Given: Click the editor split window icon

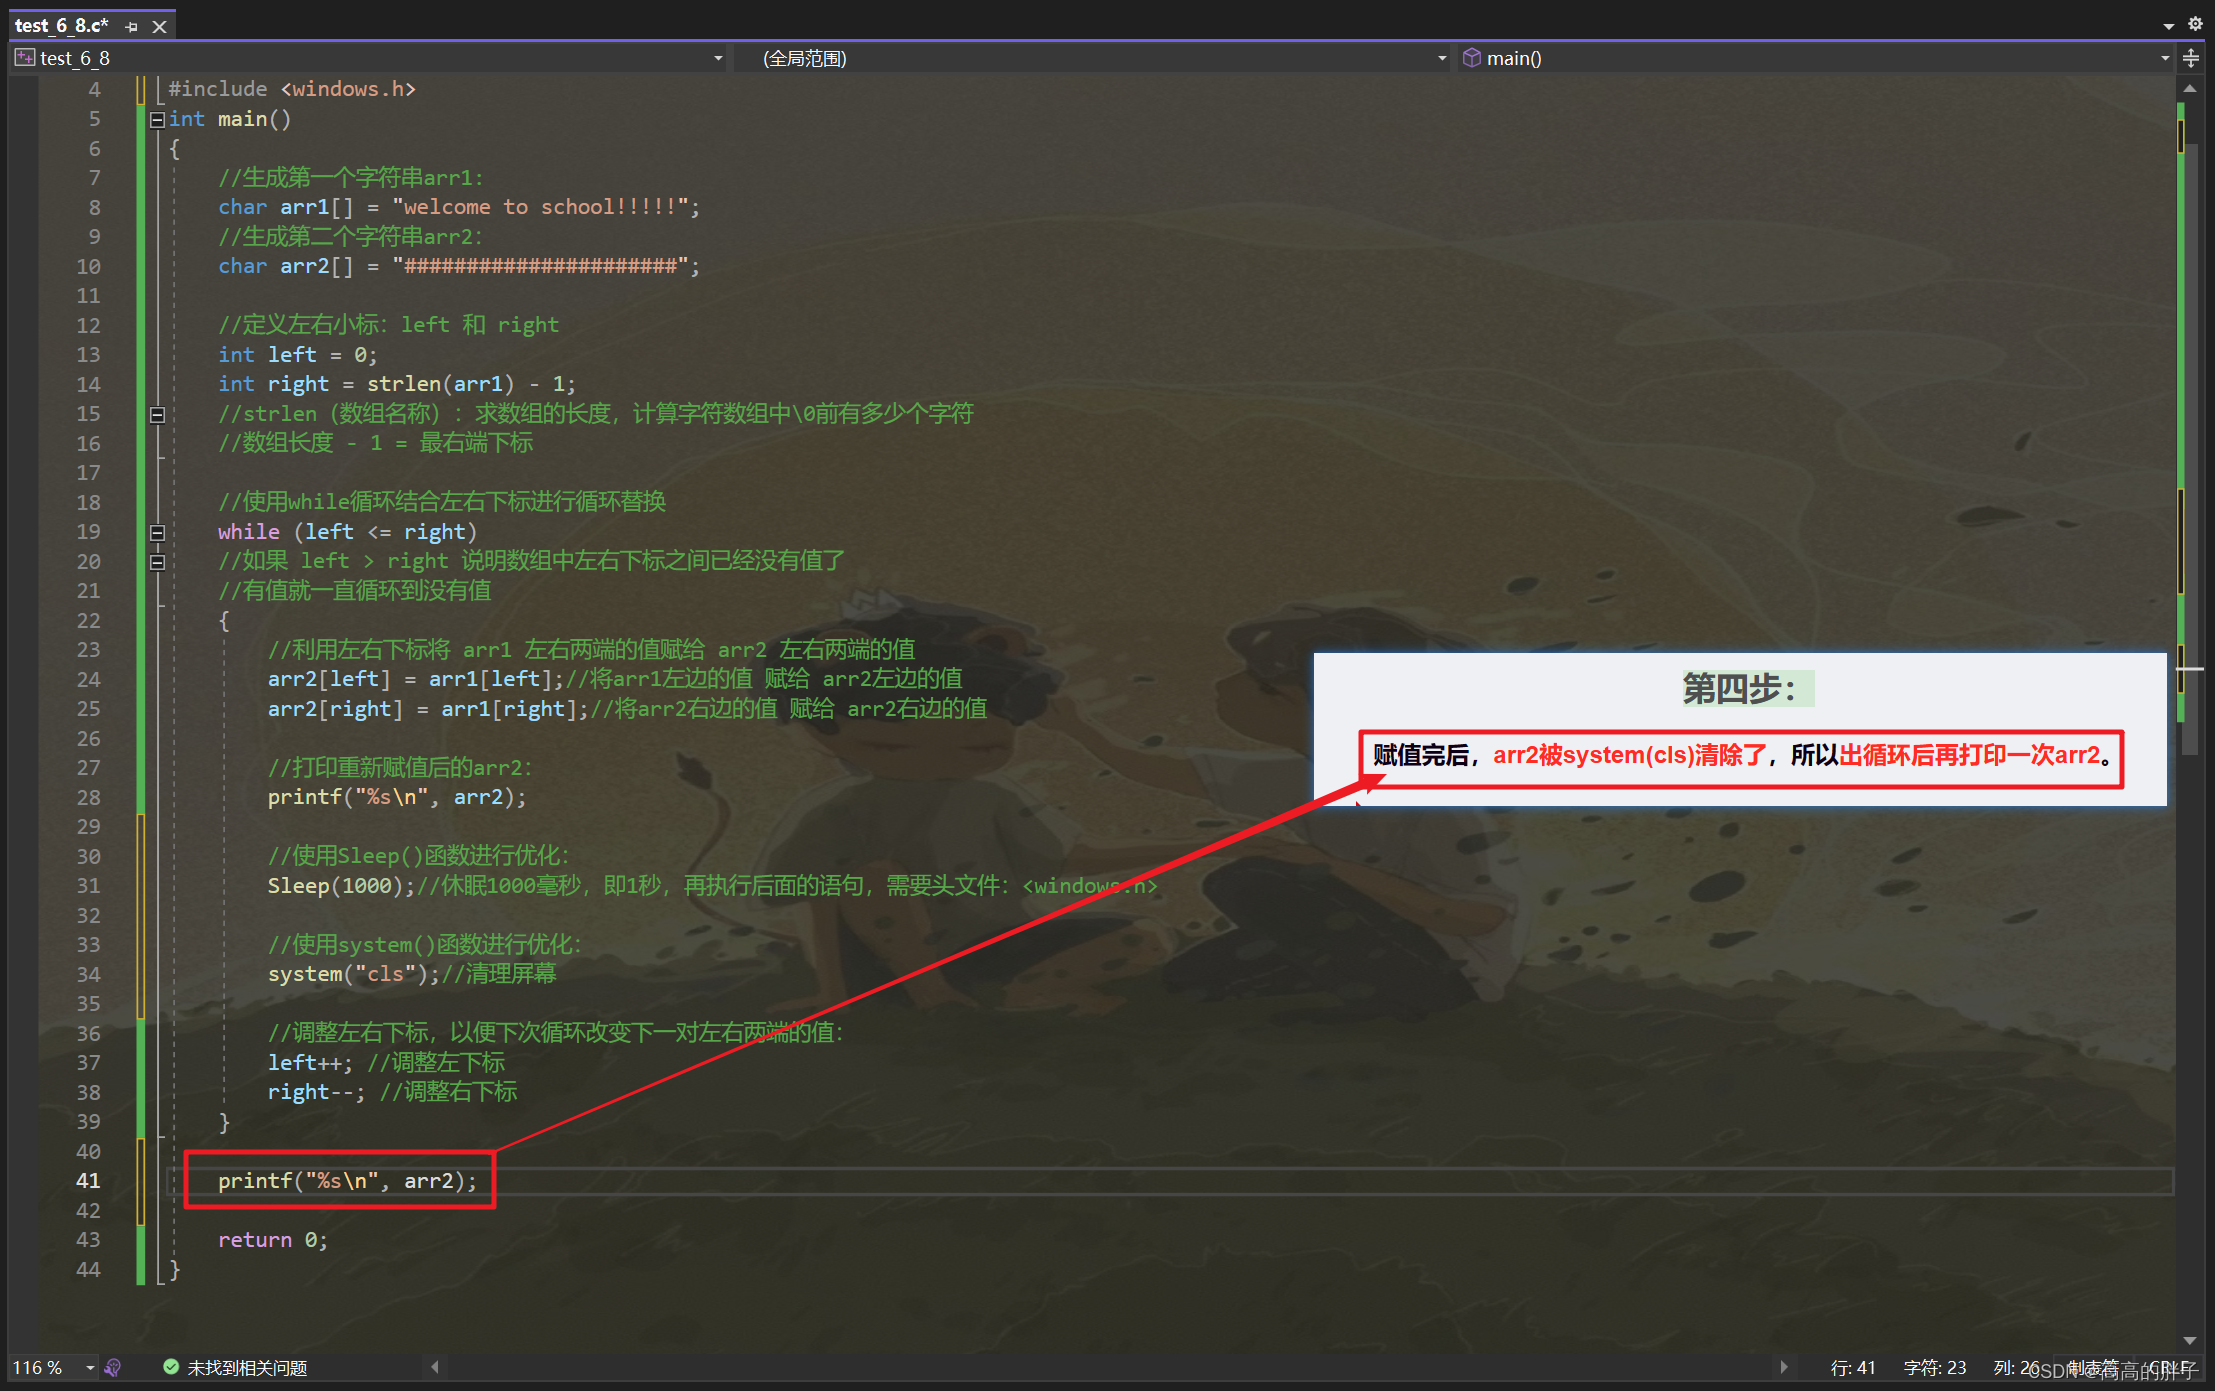Looking at the screenshot, I should point(2191,58).
